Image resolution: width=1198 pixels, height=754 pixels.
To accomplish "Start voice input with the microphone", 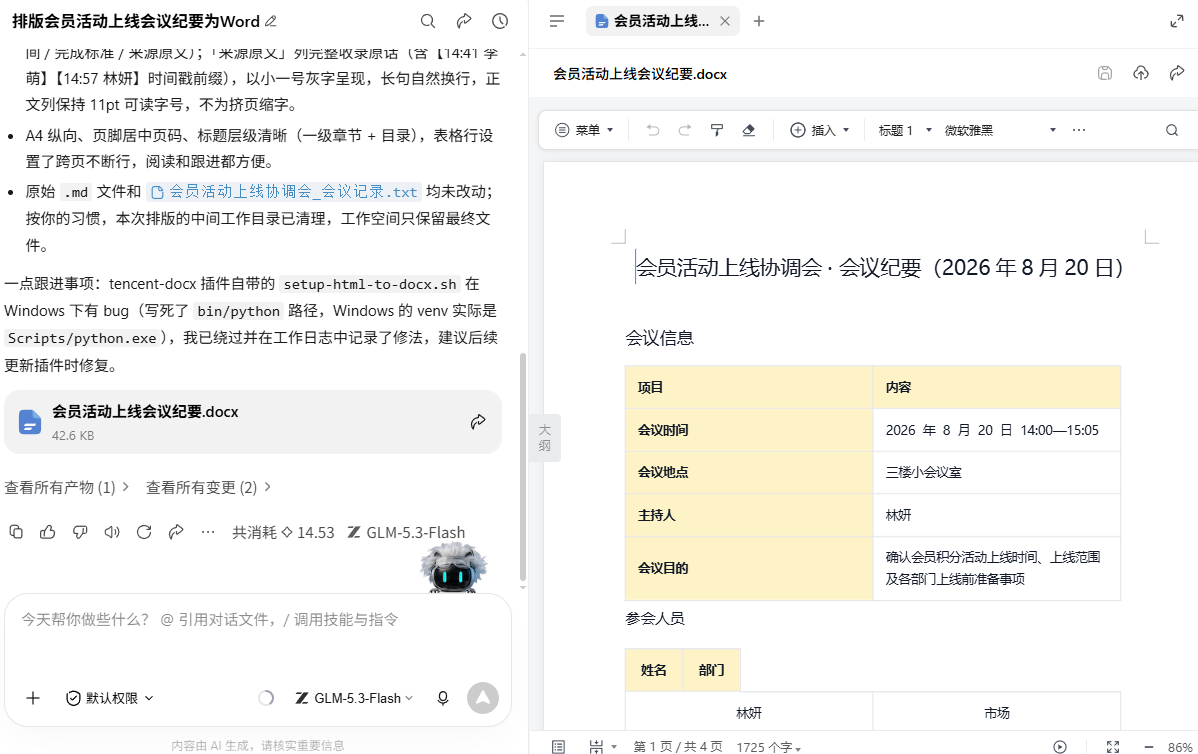I will point(442,697).
